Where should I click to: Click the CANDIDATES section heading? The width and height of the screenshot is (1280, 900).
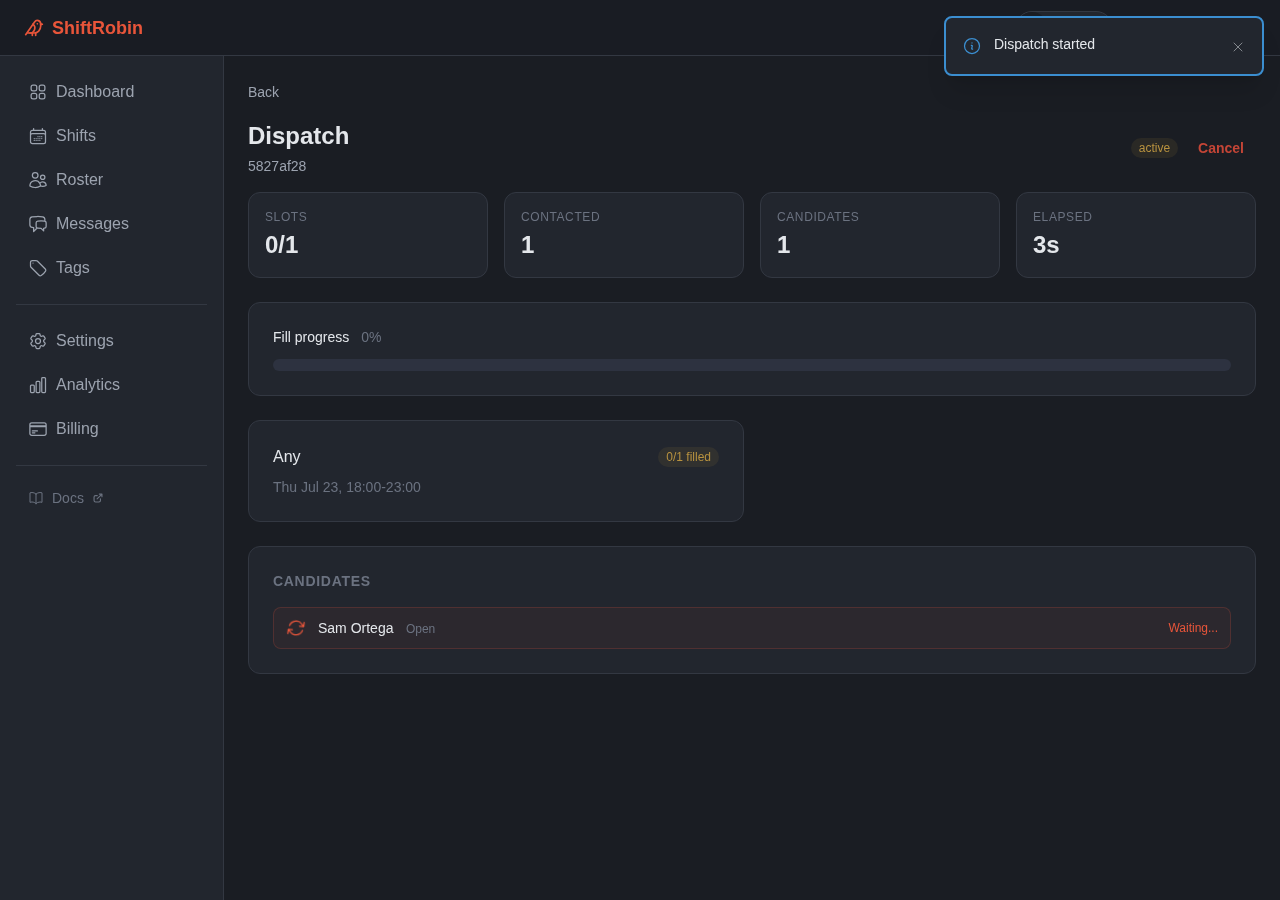[322, 581]
